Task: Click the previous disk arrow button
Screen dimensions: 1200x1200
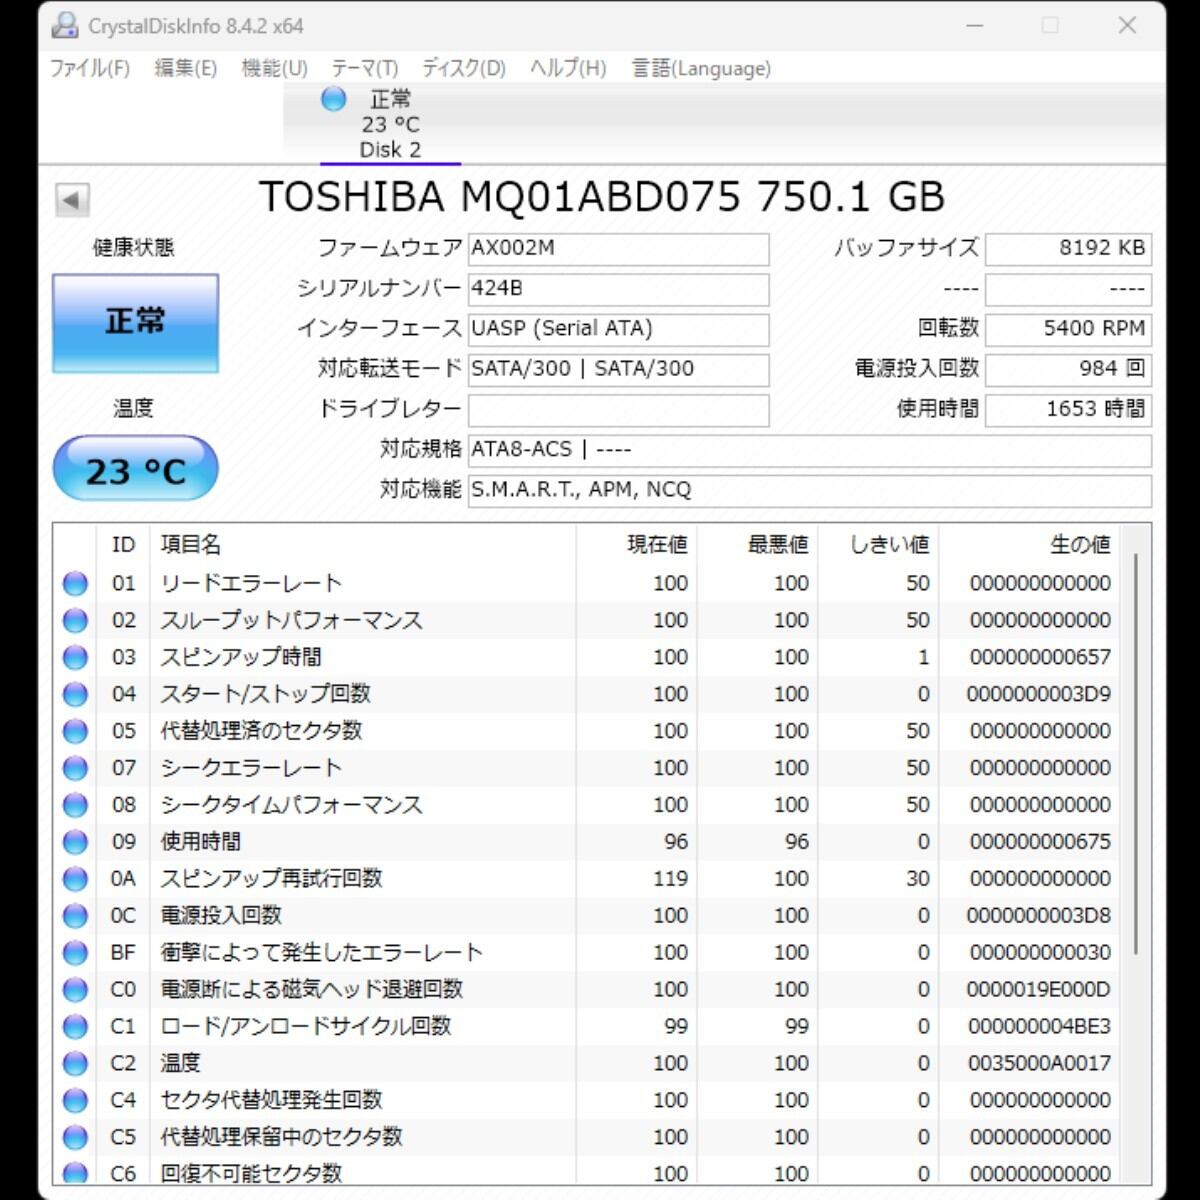Action: [72, 199]
